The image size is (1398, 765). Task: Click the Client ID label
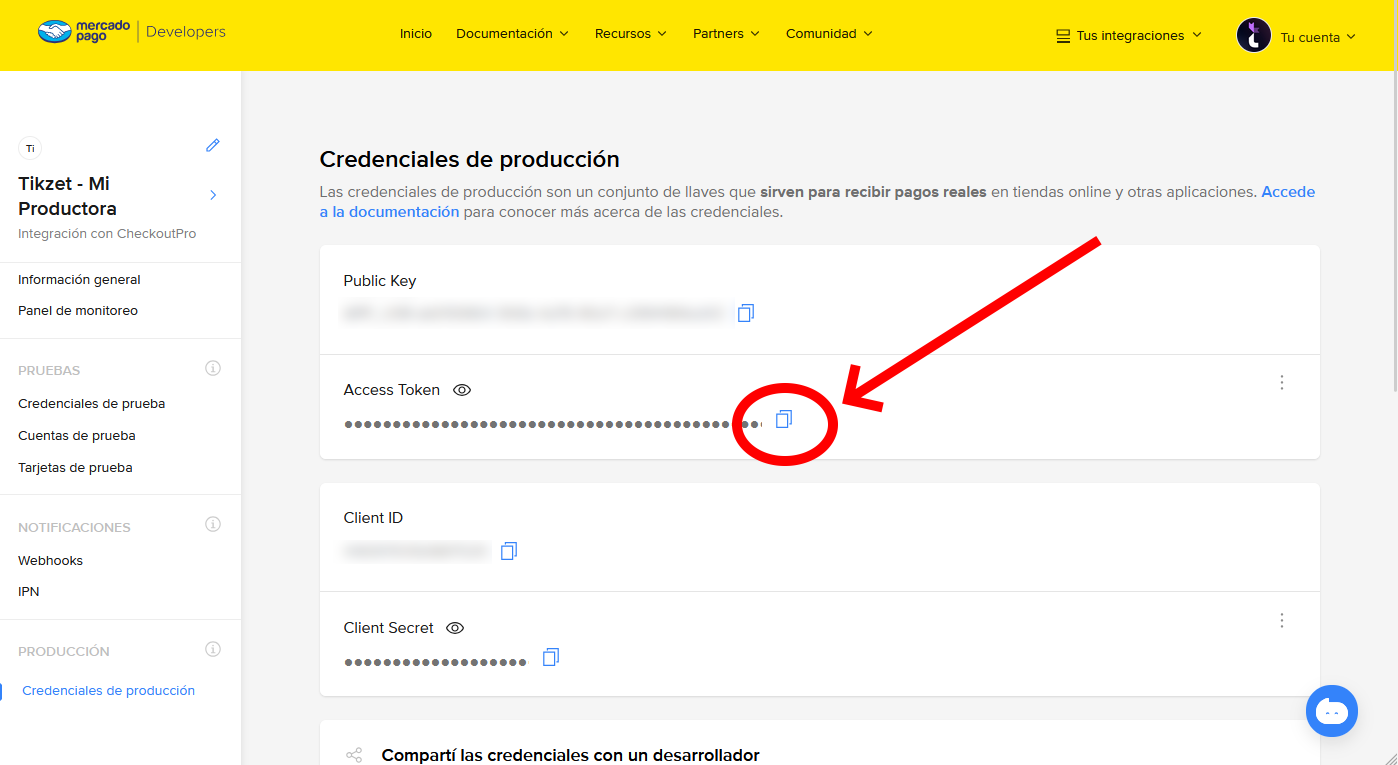click(373, 518)
